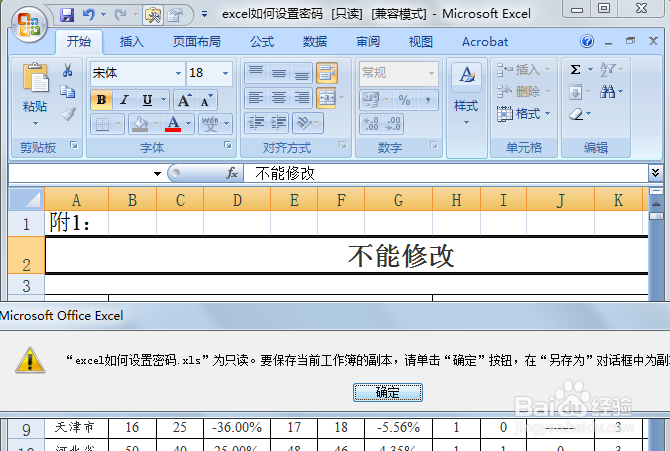Align text to top
This screenshot has width=670, height=451.
click(256, 72)
